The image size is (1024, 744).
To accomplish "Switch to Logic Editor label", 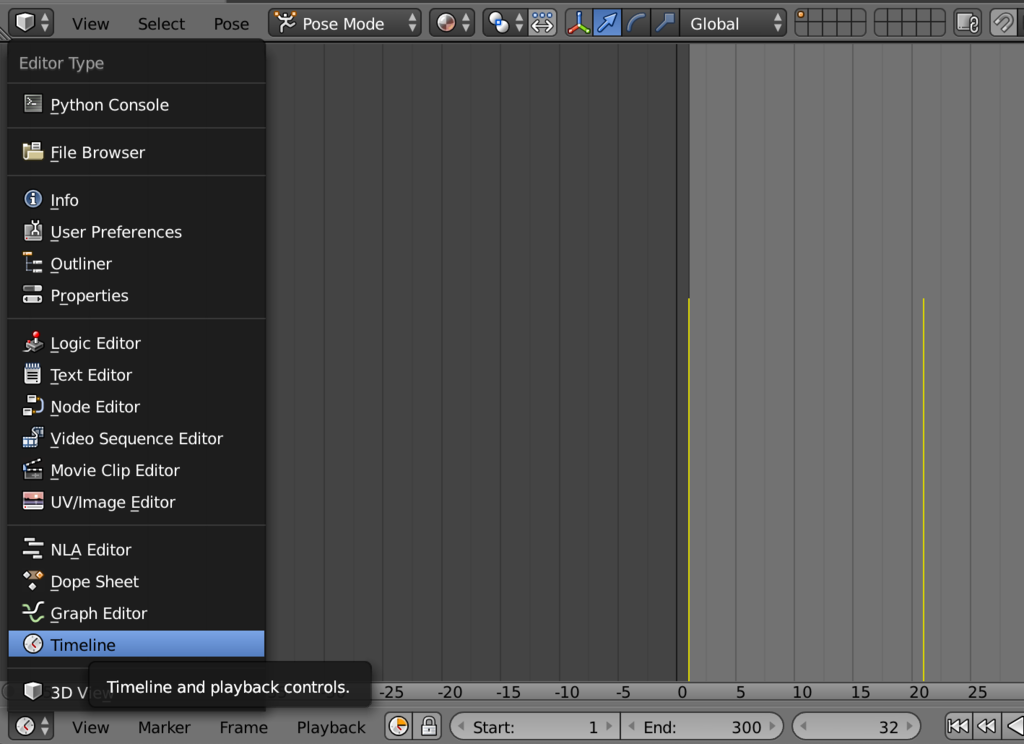I will coord(95,344).
